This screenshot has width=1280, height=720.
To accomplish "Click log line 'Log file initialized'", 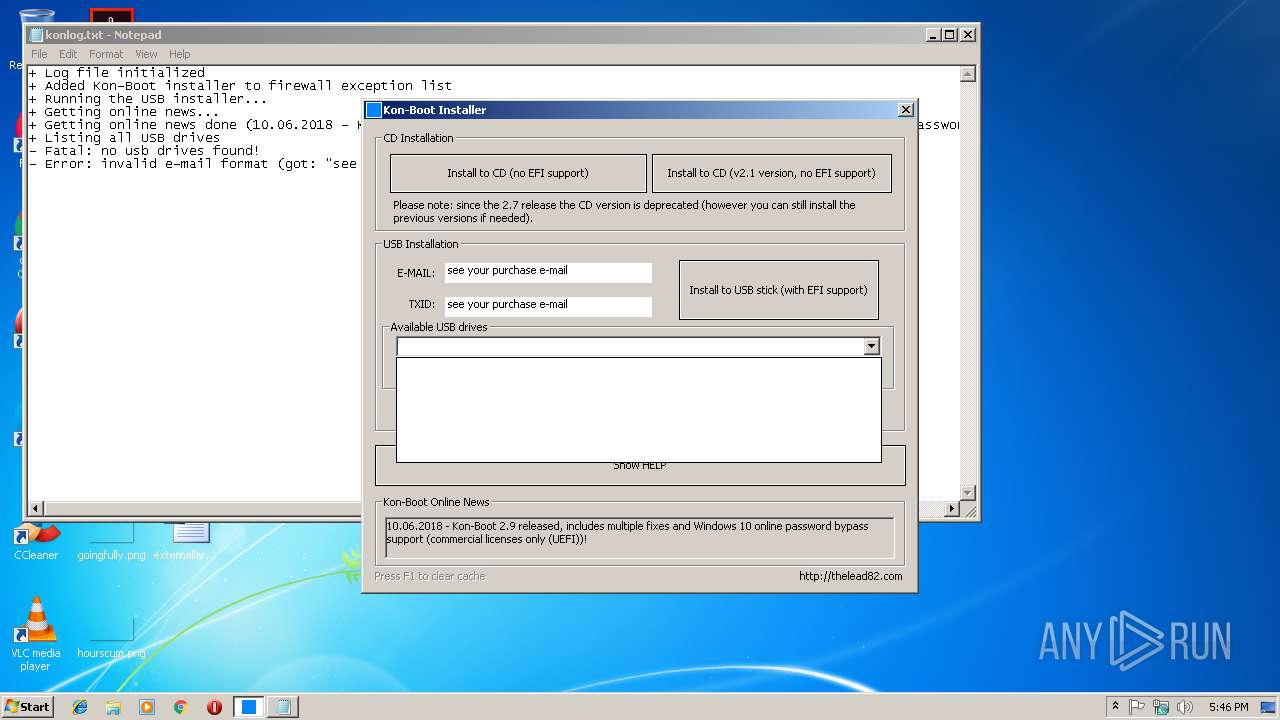I will point(117,73).
